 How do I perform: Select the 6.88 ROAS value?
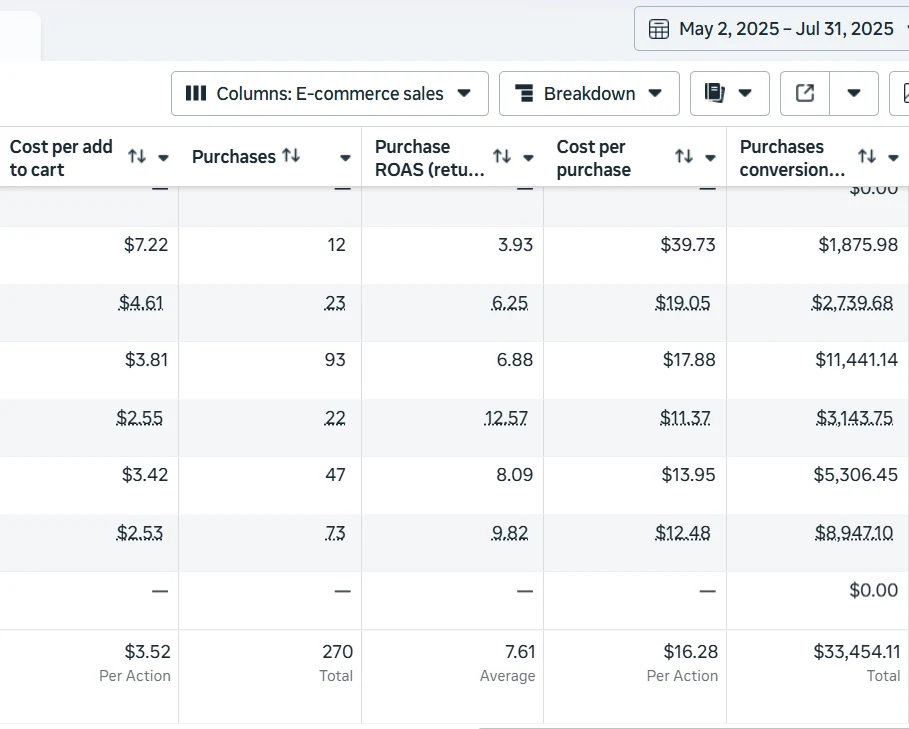(515, 360)
